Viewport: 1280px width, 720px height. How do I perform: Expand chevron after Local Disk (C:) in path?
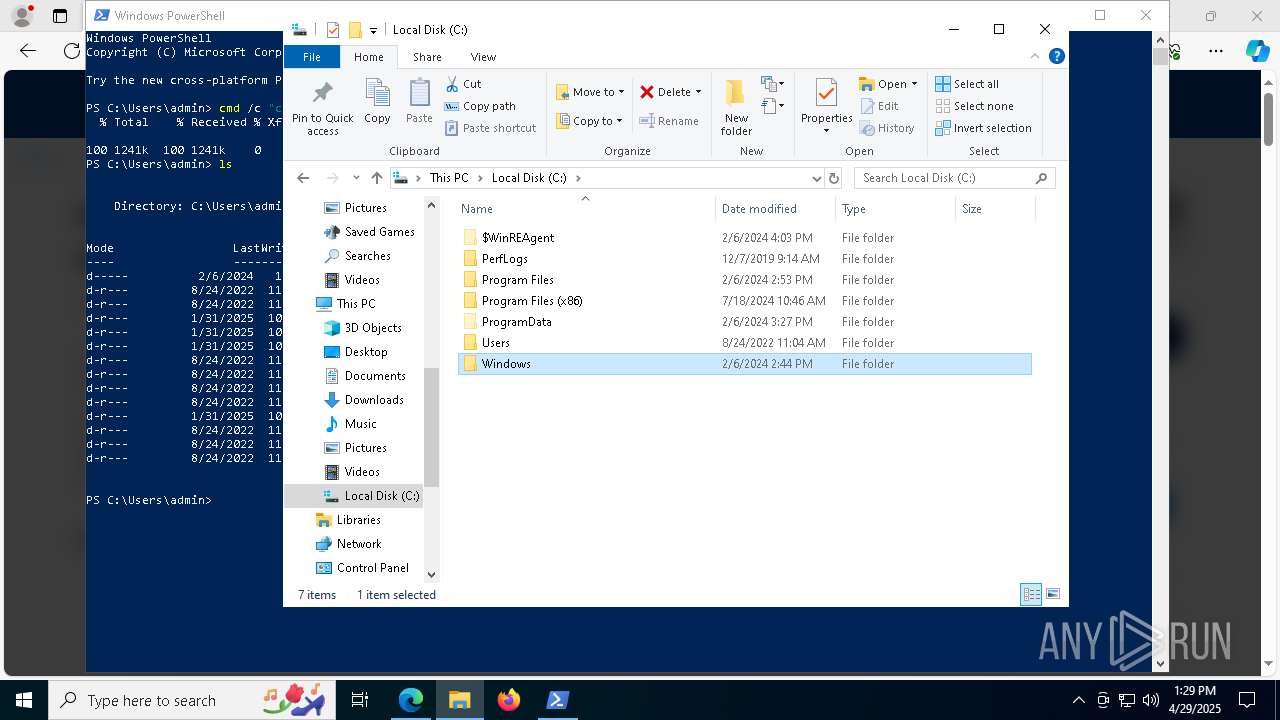click(578, 178)
